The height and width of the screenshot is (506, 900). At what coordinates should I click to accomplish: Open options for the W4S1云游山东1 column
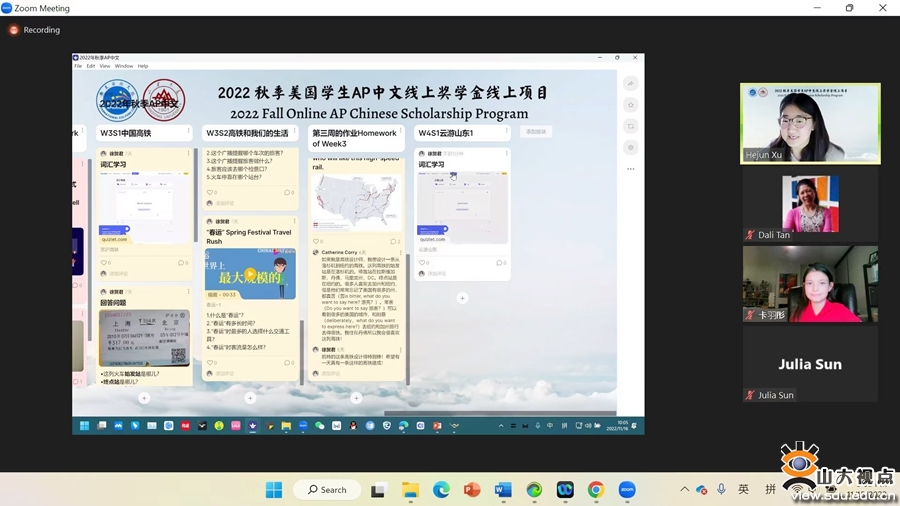coord(506,131)
